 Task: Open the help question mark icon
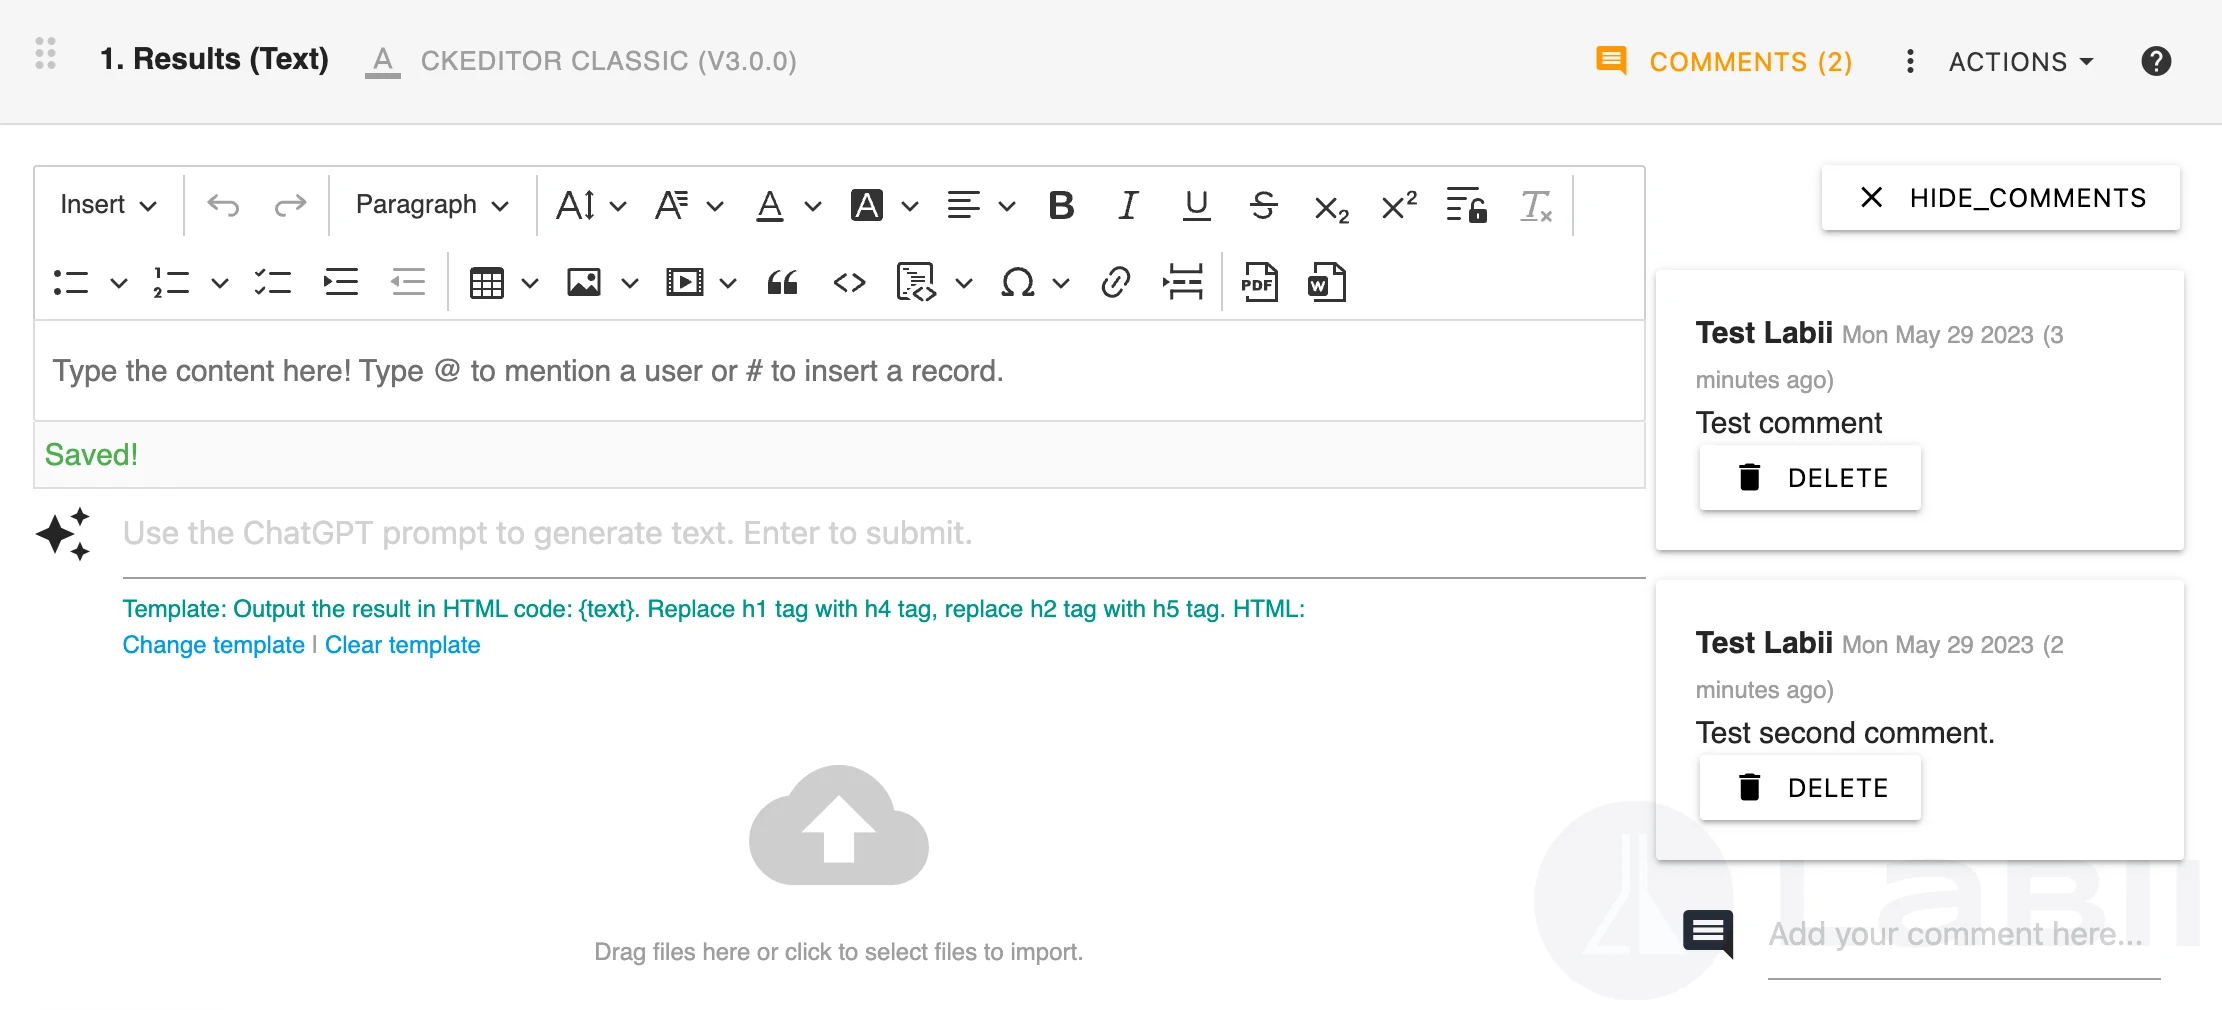2155,61
